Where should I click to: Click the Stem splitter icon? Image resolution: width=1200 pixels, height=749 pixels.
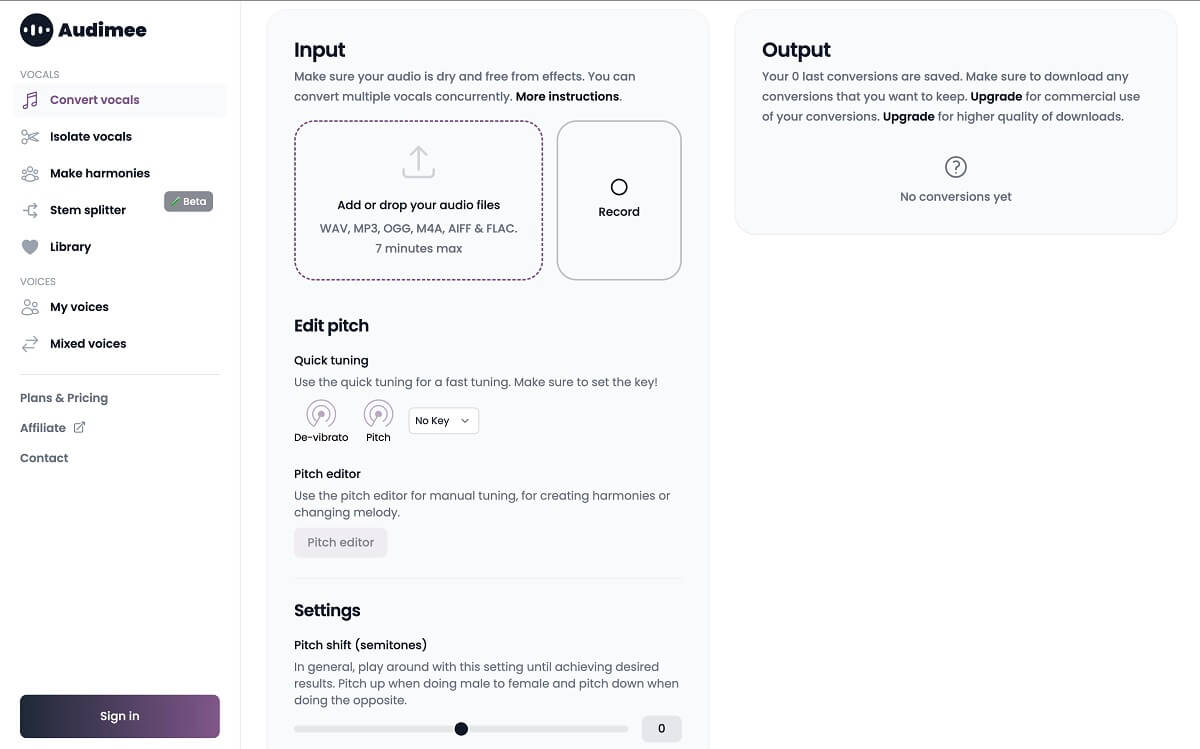30,210
